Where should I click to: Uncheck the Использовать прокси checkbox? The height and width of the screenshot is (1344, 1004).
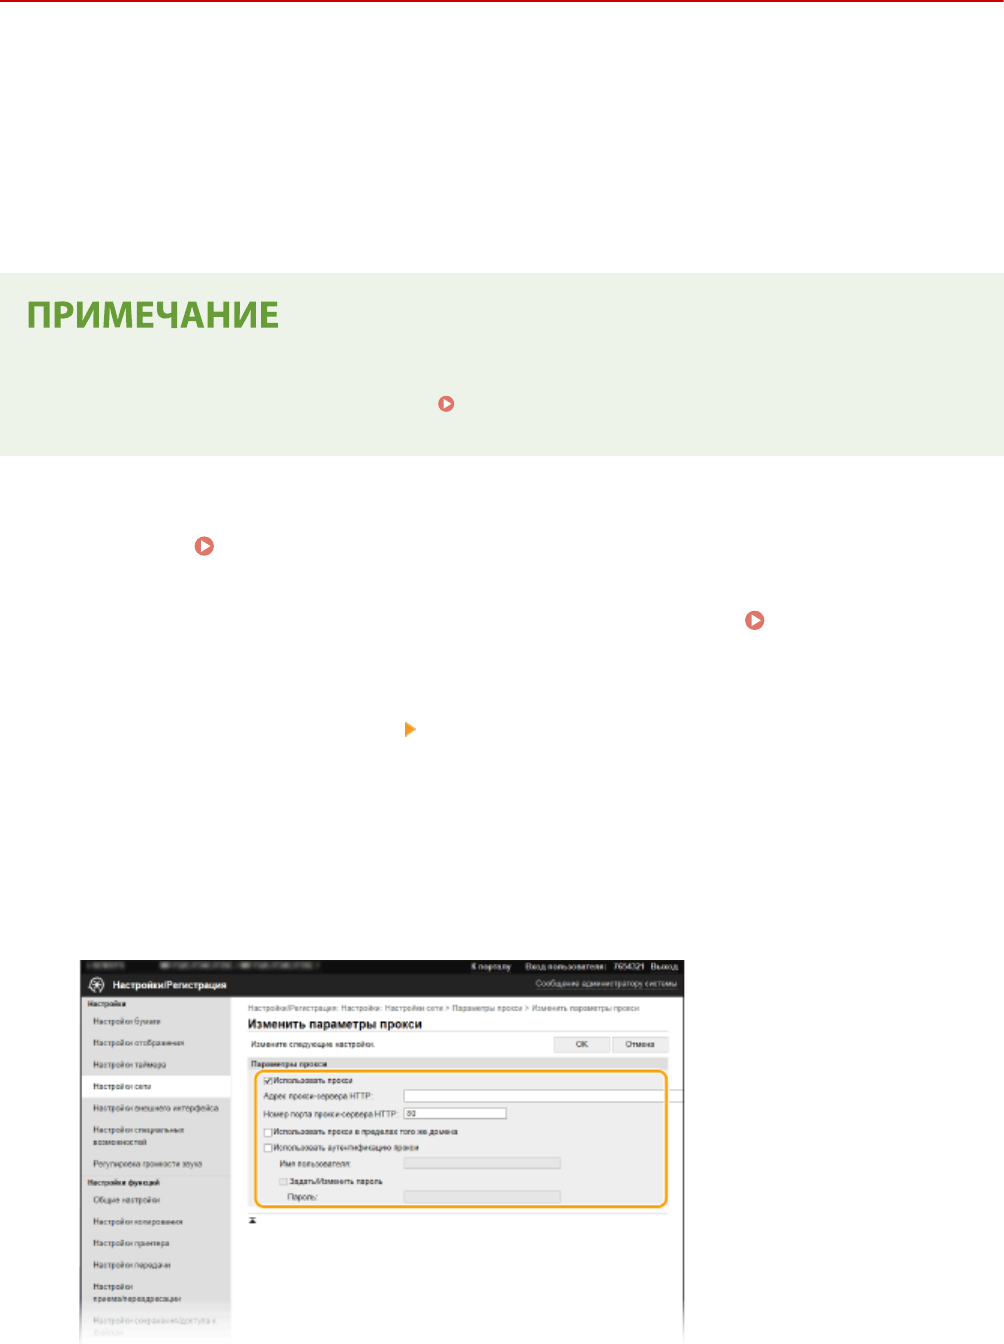[x=268, y=1081]
